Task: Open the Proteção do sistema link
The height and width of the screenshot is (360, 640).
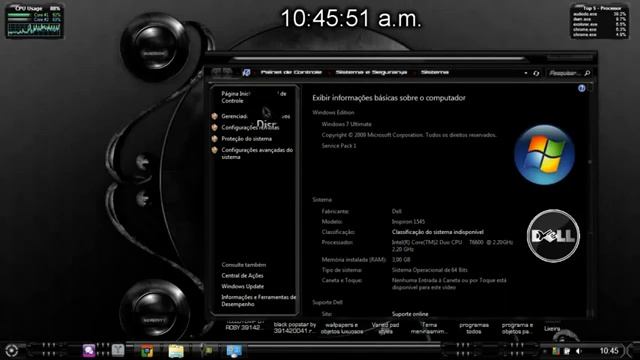Action: pos(247,139)
